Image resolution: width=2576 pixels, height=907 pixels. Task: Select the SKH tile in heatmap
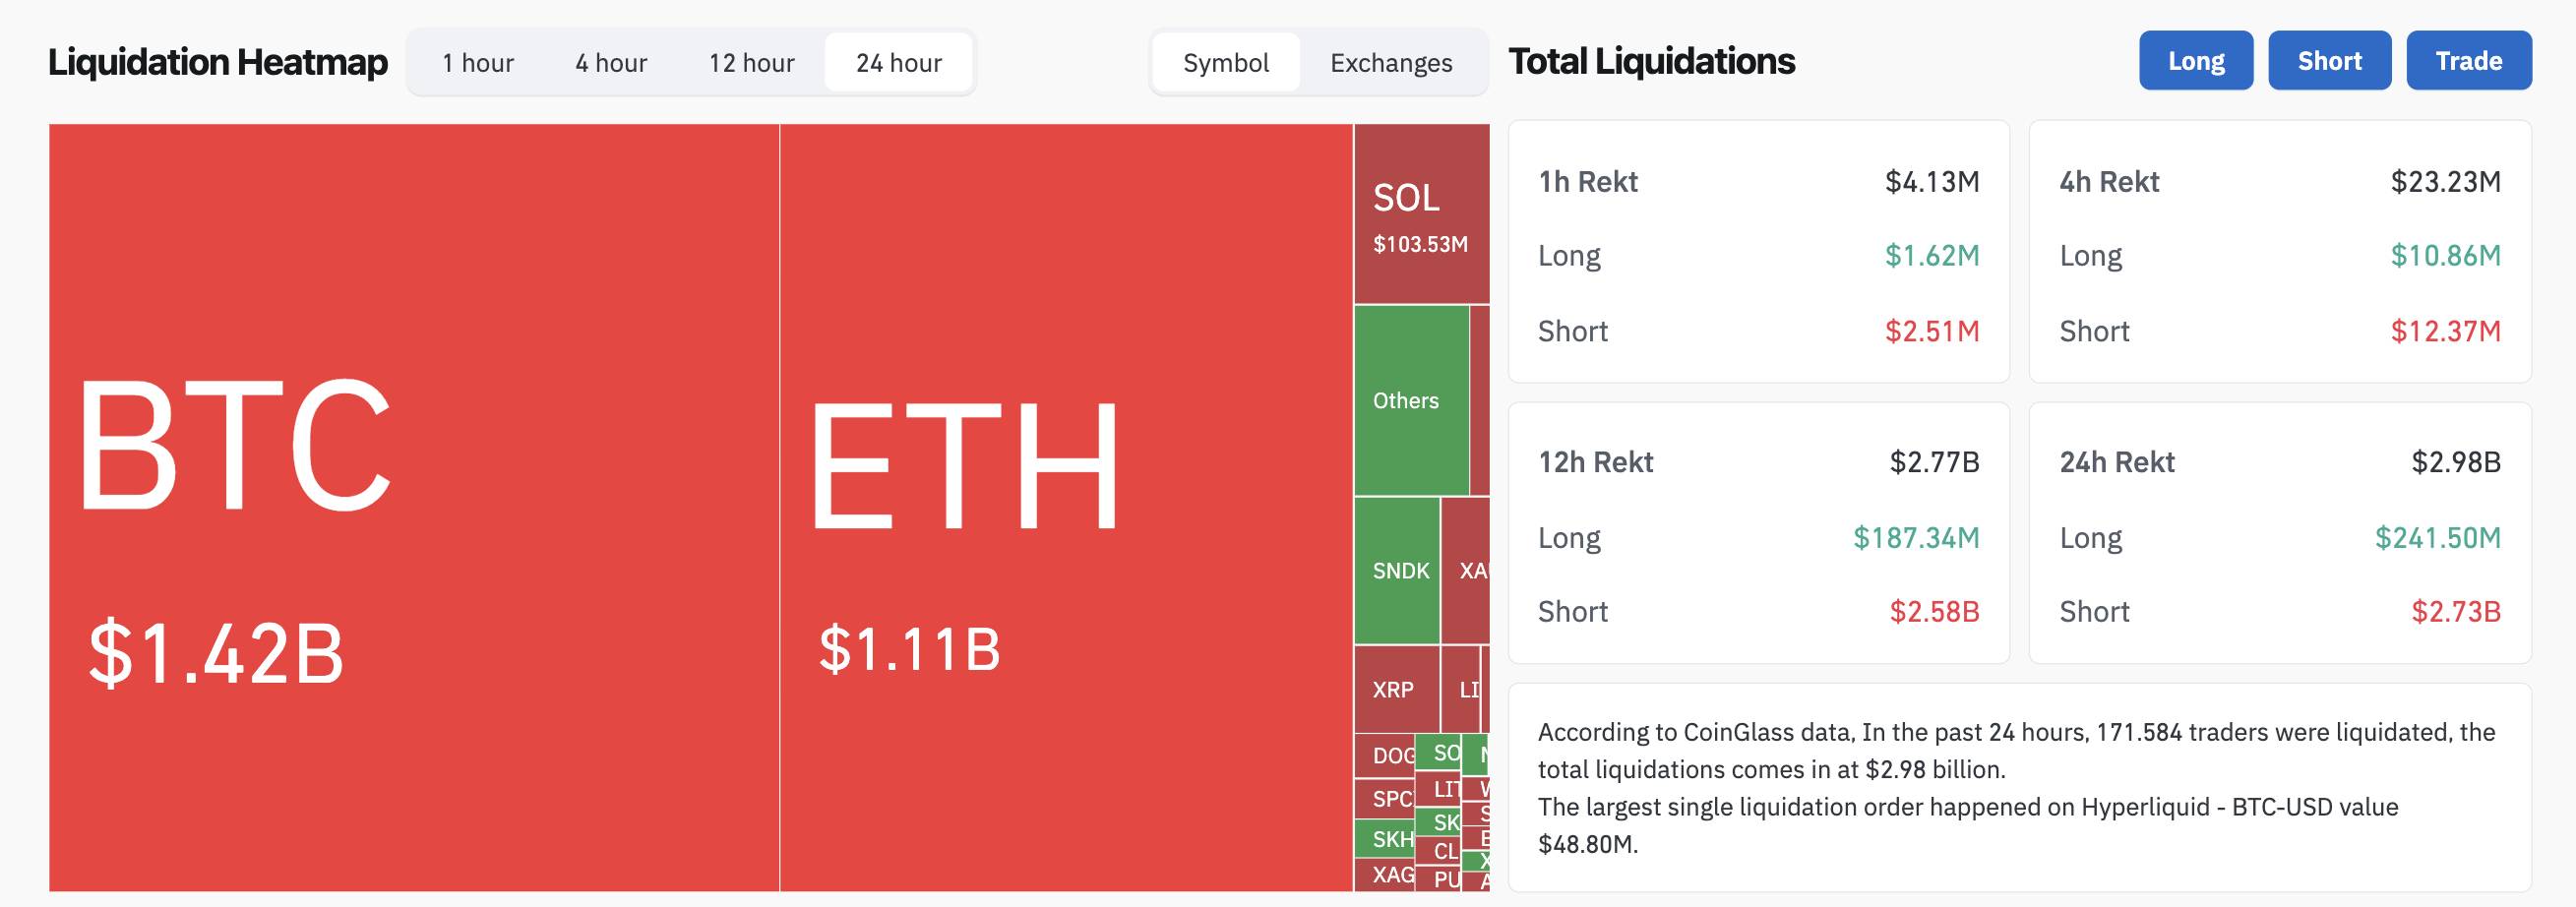pos(1385,839)
